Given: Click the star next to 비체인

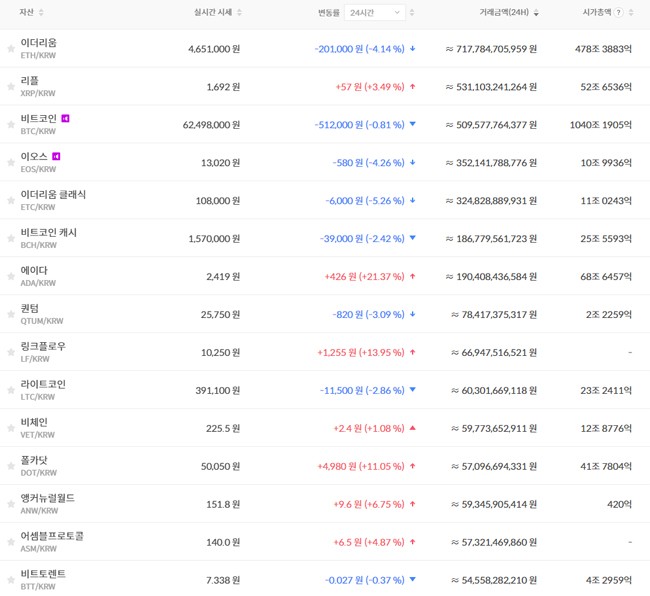Looking at the screenshot, I should point(11,428).
